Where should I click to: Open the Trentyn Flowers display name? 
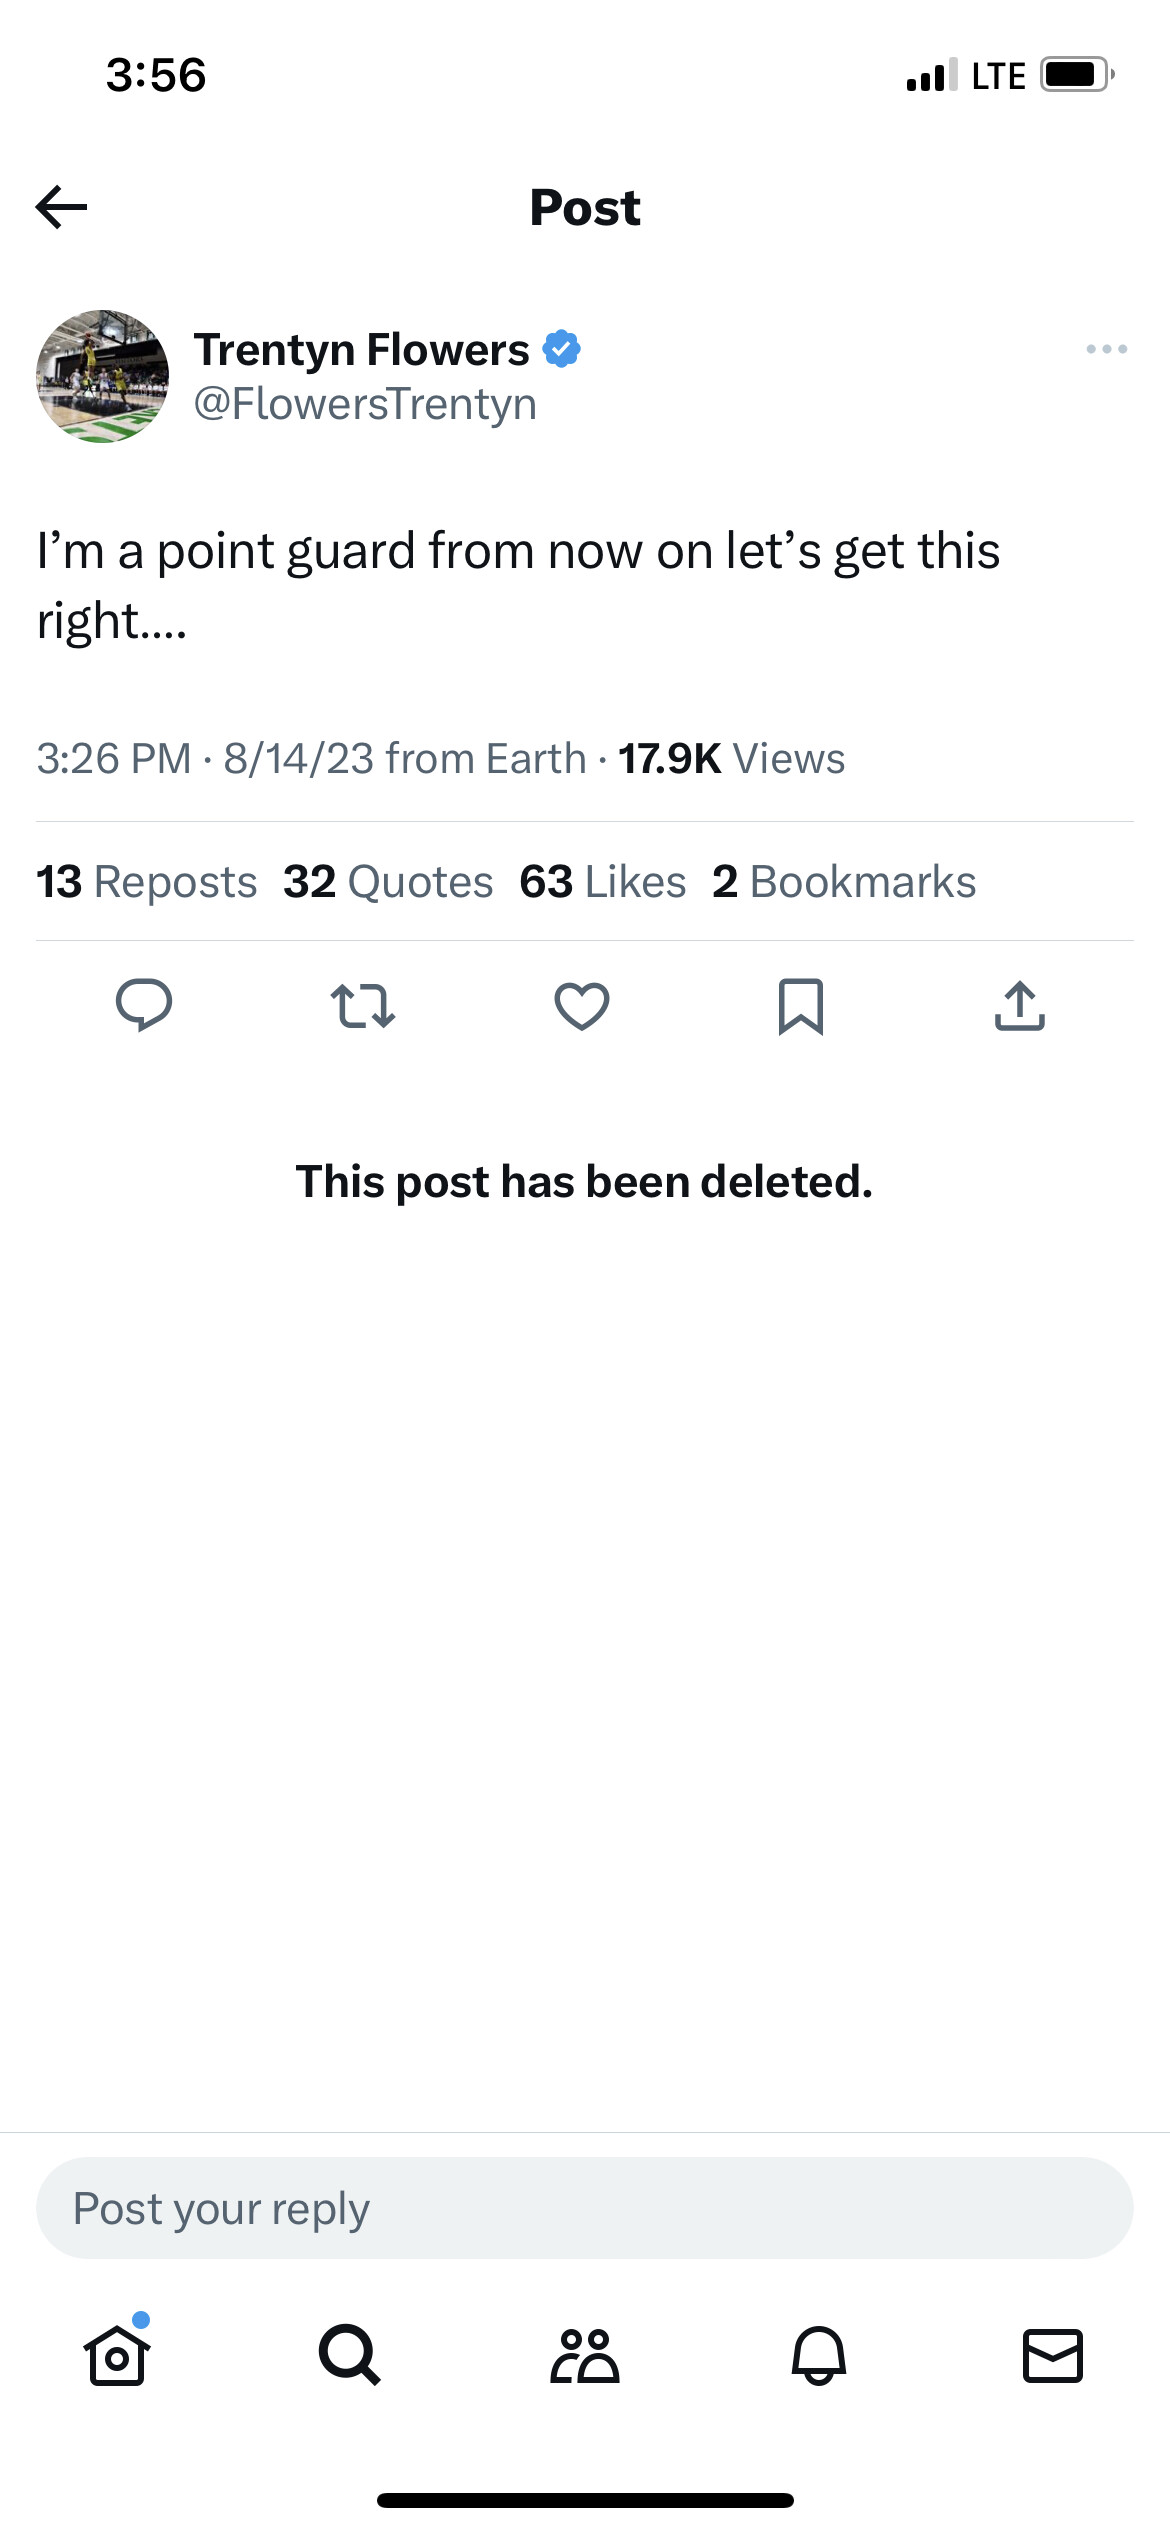pyautogui.click(x=361, y=350)
